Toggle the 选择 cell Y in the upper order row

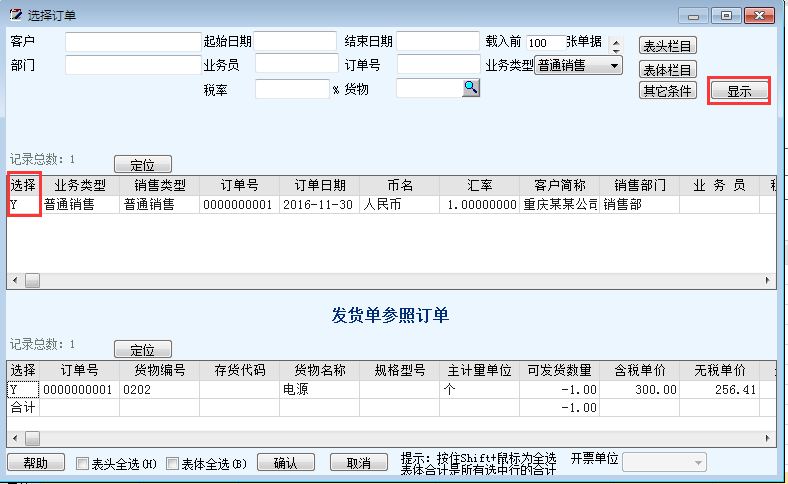pyautogui.click(x=23, y=204)
